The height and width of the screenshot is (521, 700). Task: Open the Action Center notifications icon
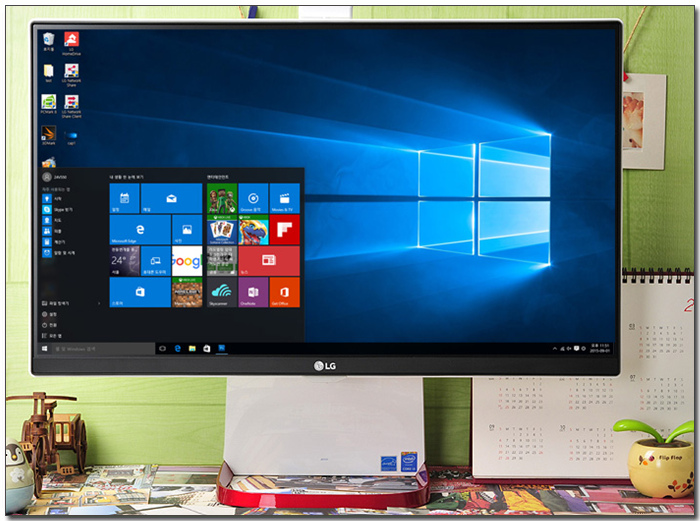click(x=576, y=348)
